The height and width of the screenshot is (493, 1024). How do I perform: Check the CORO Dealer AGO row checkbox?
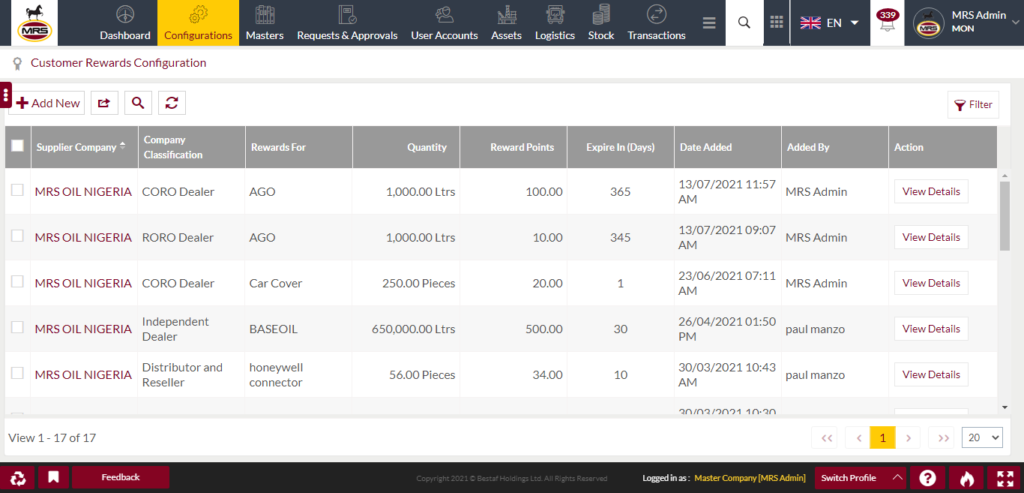[x=18, y=190]
